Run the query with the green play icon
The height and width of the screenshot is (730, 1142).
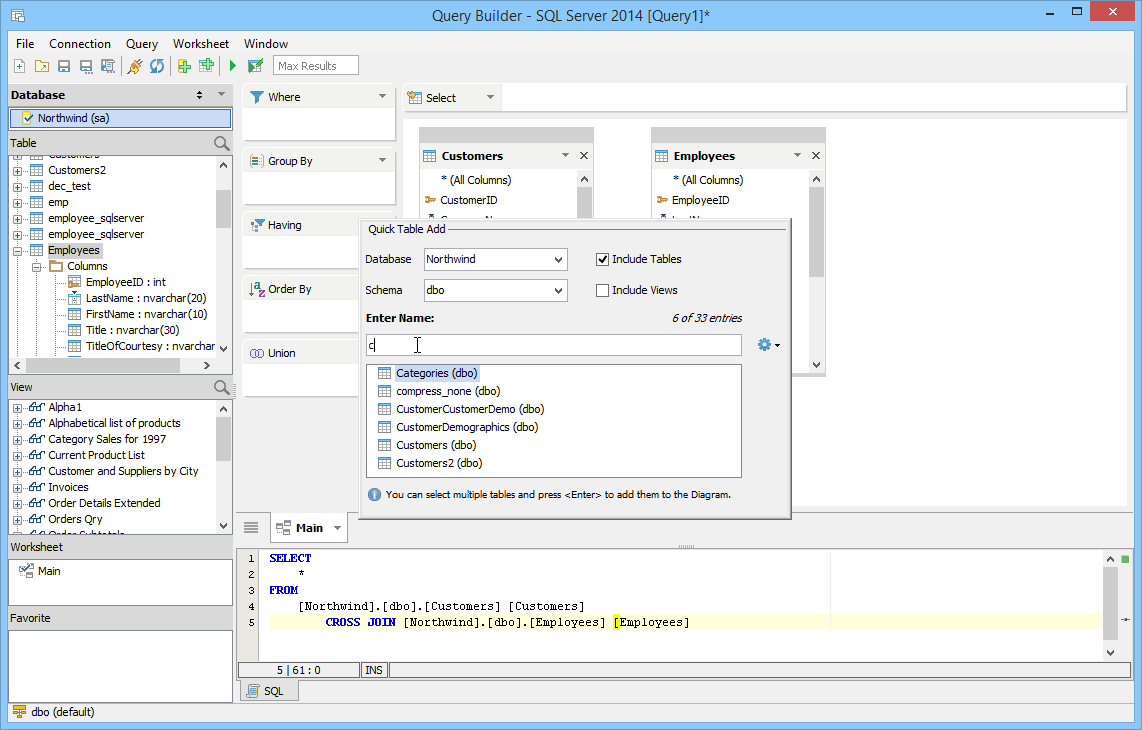(232, 66)
